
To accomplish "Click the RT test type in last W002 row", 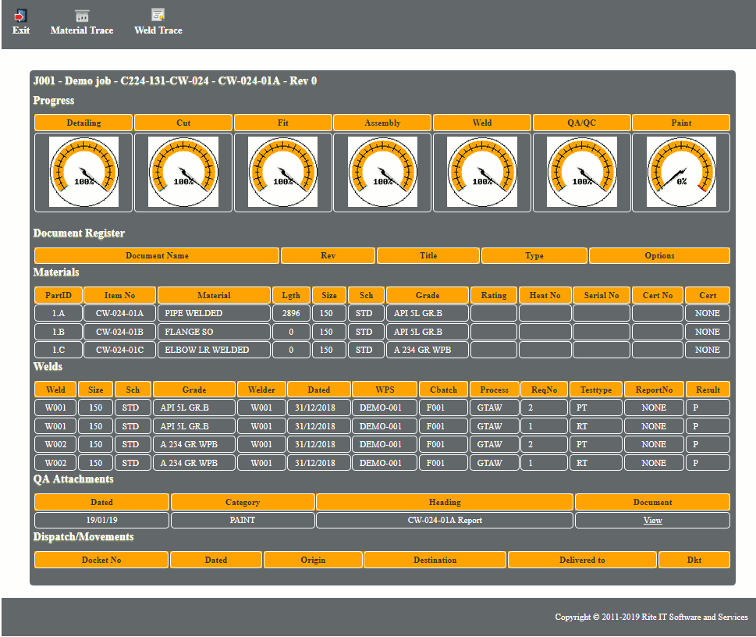I will tap(596, 463).
